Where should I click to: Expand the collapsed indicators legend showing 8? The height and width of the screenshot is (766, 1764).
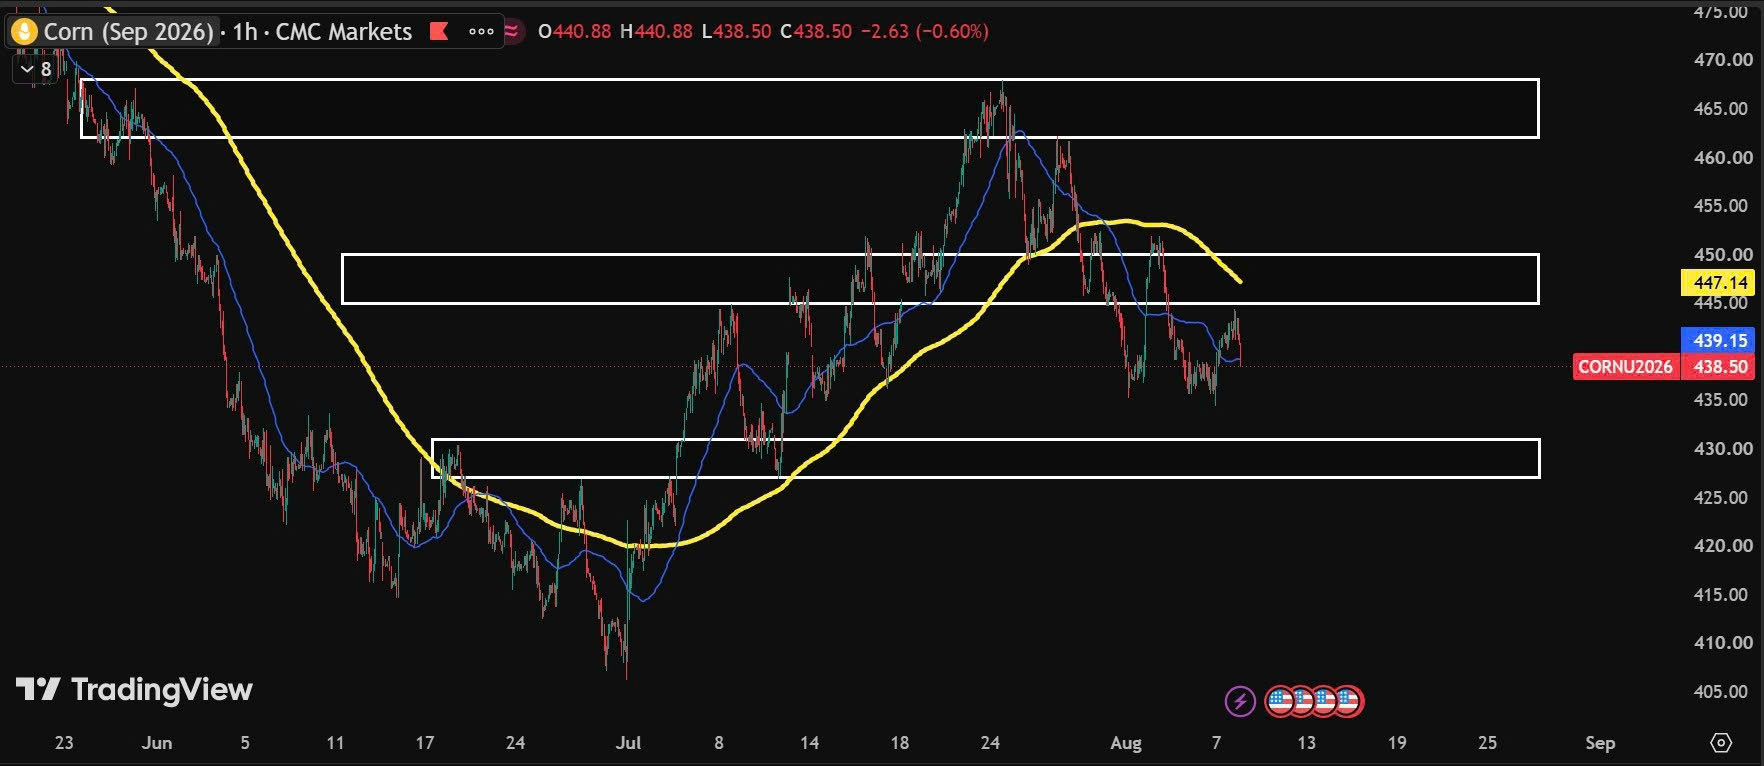coord(36,69)
